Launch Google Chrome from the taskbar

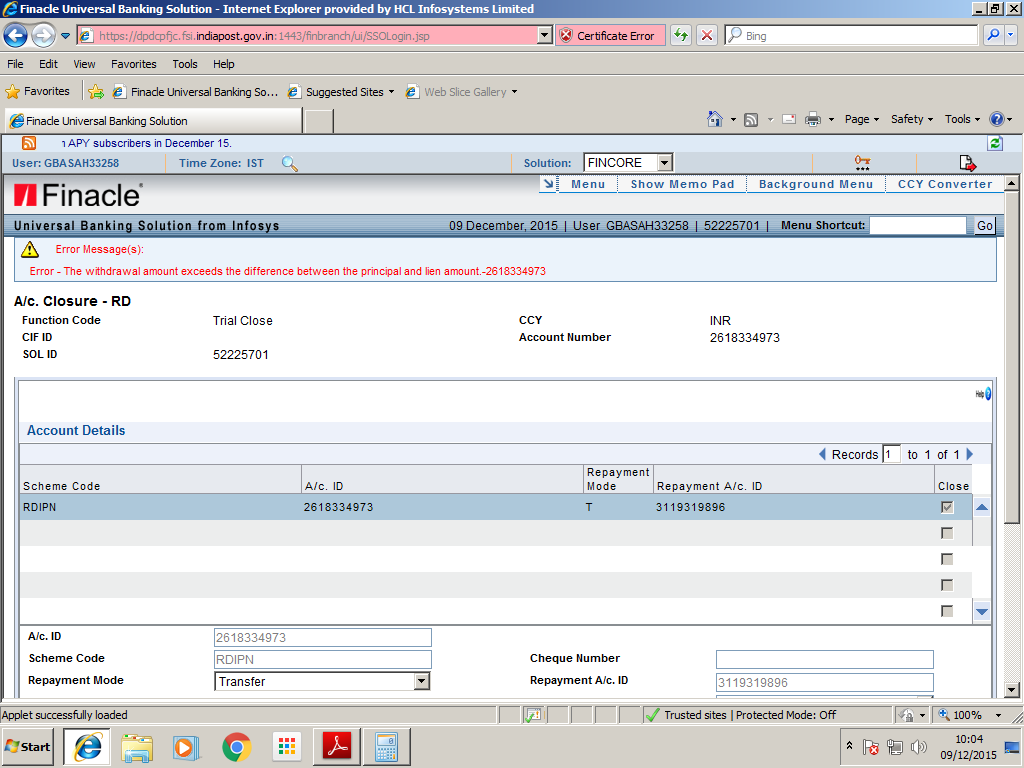tap(237, 746)
